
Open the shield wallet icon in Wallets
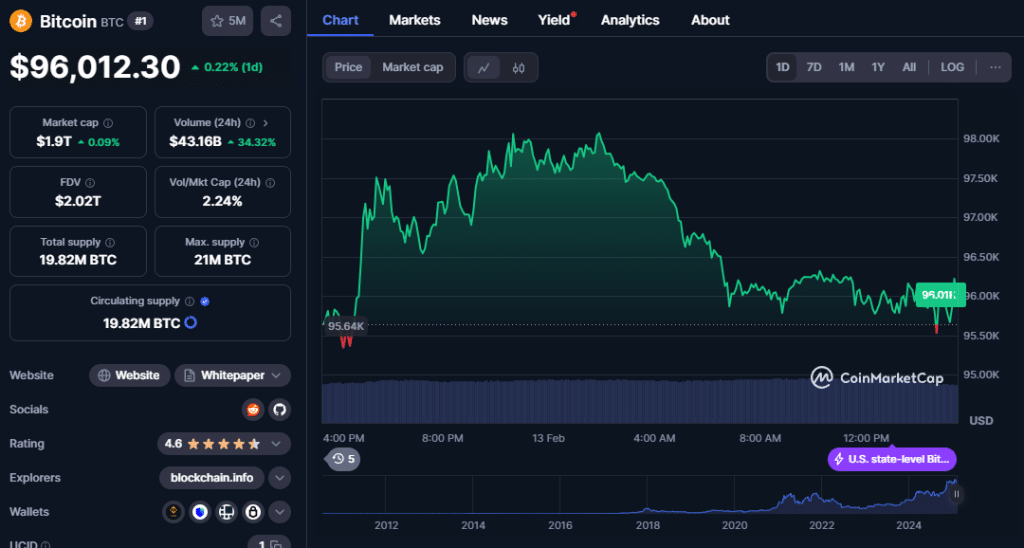[x=200, y=512]
